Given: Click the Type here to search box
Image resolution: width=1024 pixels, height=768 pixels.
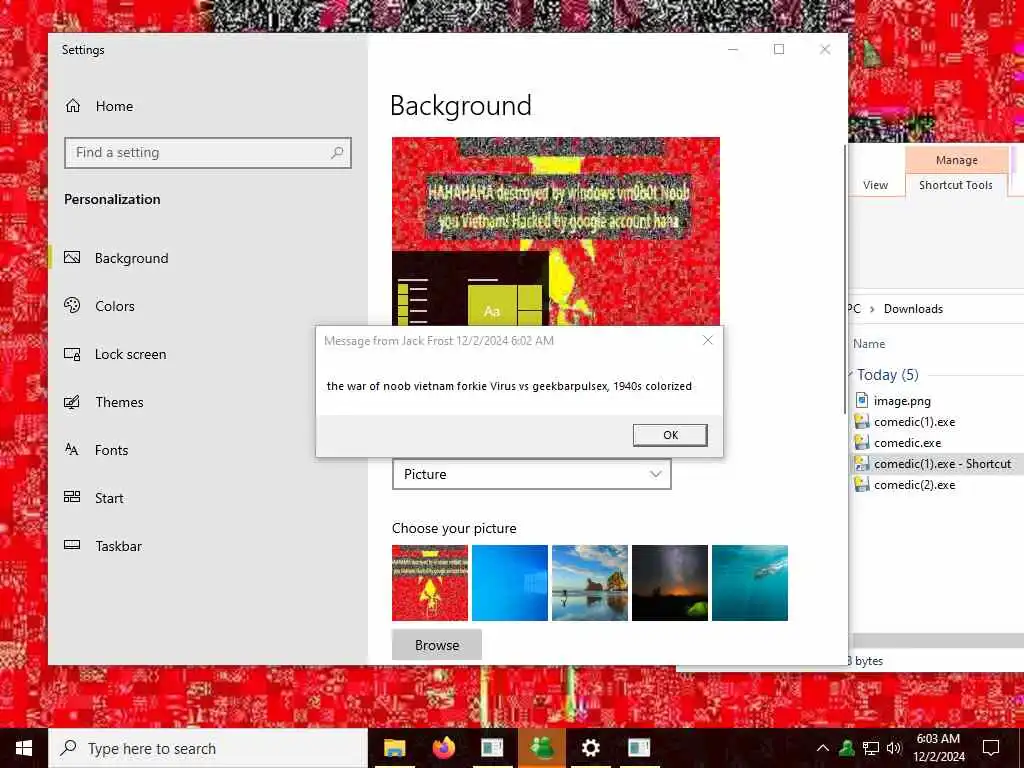Looking at the screenshot, I should tap(208, 748).
